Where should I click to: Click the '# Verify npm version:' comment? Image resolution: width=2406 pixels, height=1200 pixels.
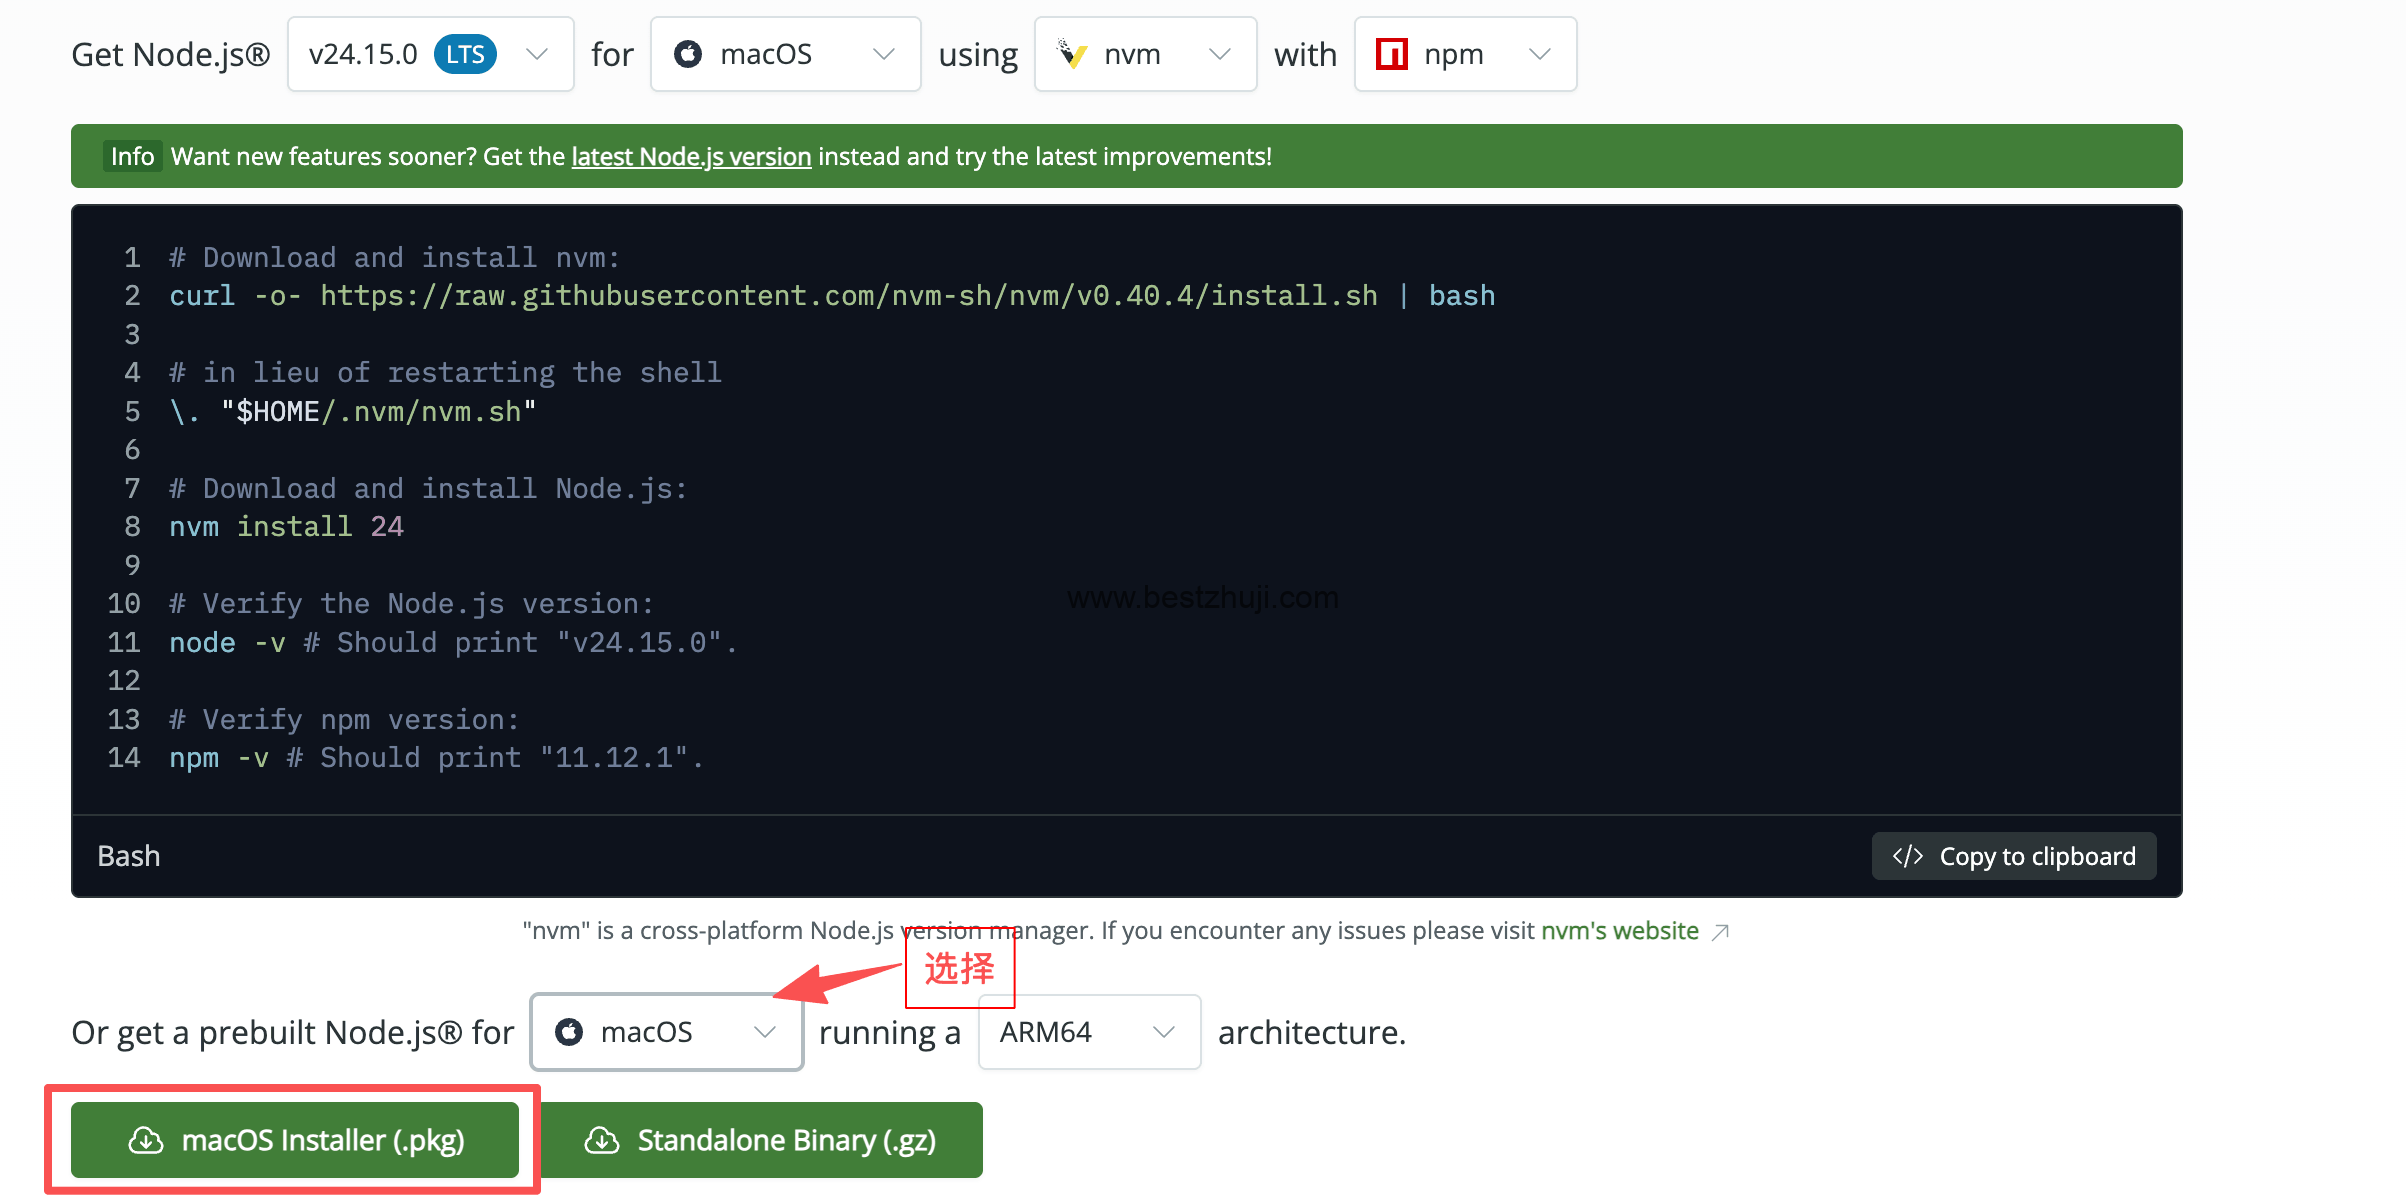point(344,720)
